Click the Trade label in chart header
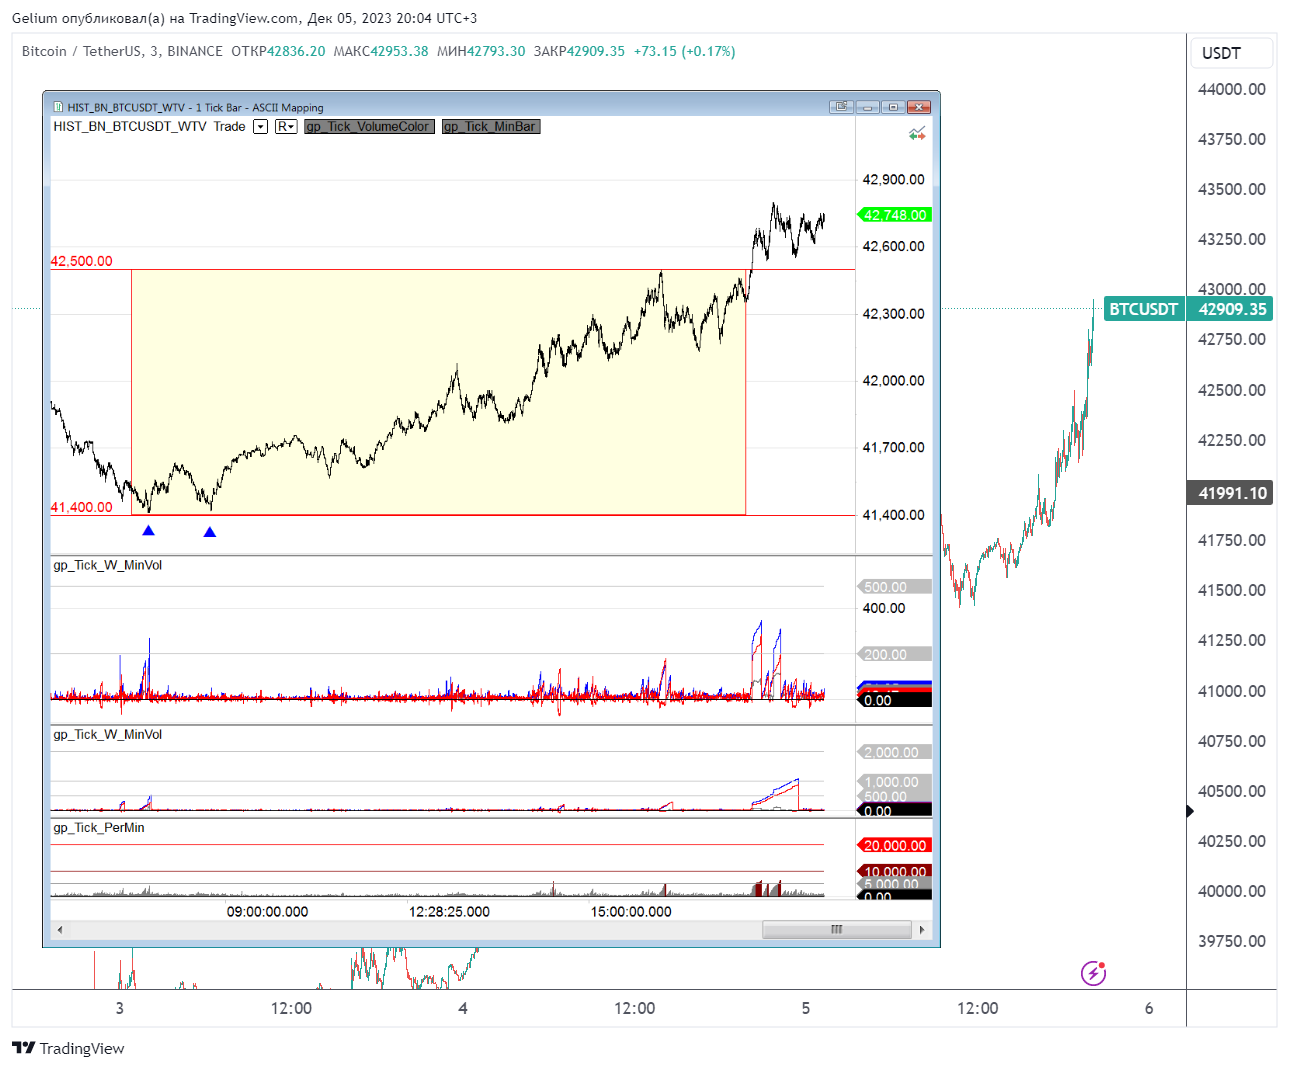 click(x=229, y=127)
